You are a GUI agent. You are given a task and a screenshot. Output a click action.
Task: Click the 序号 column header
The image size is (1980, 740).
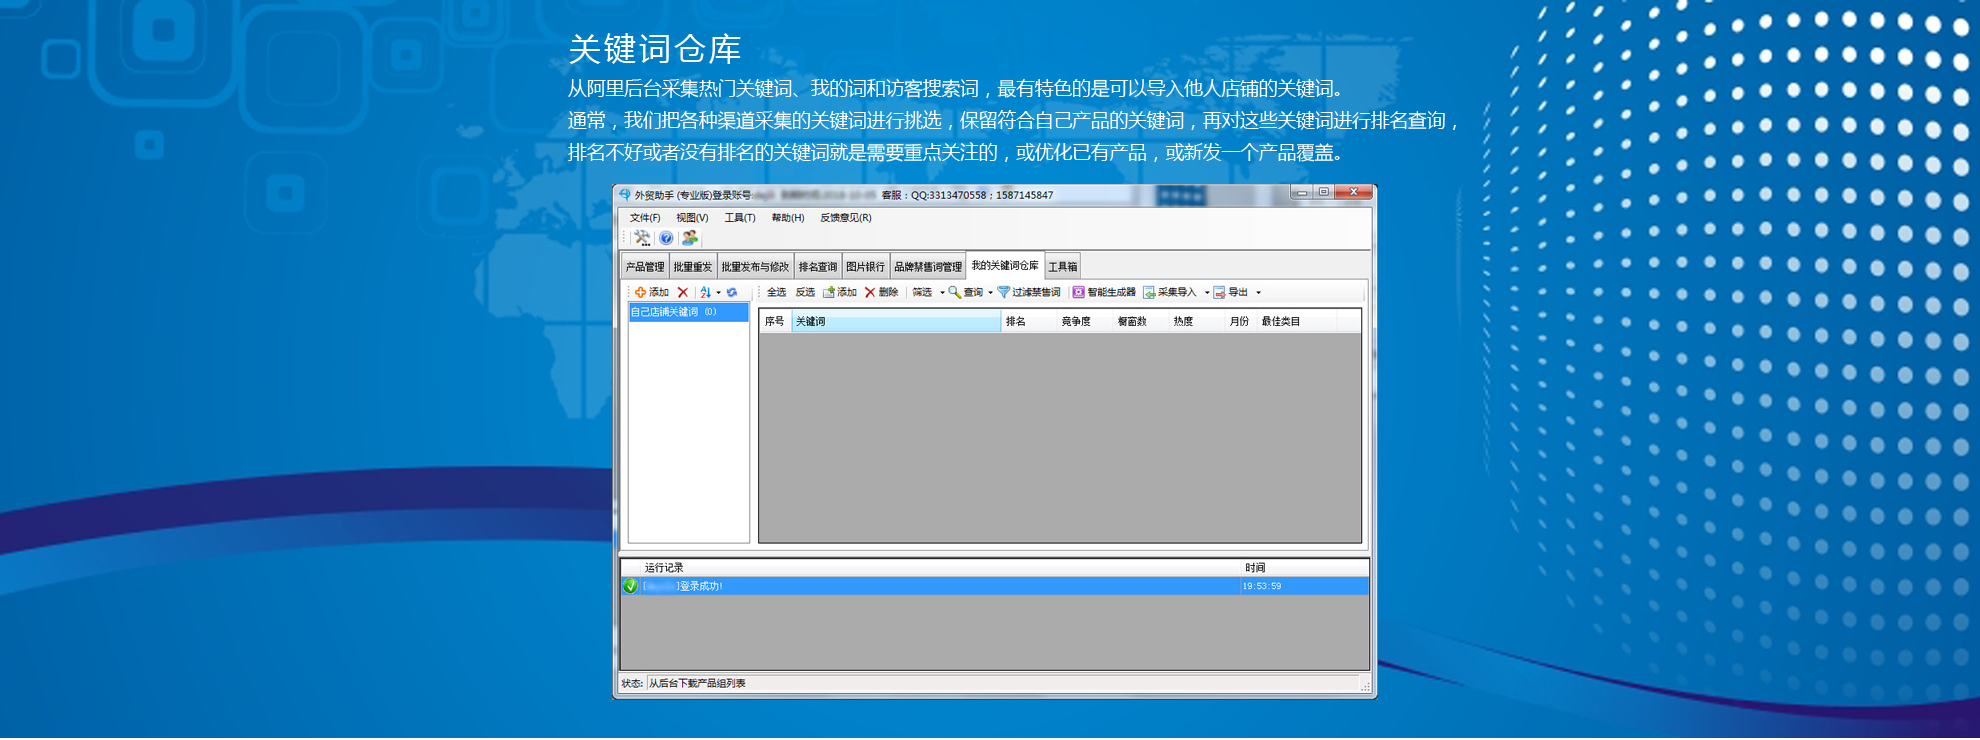click(x=775, y=322)
